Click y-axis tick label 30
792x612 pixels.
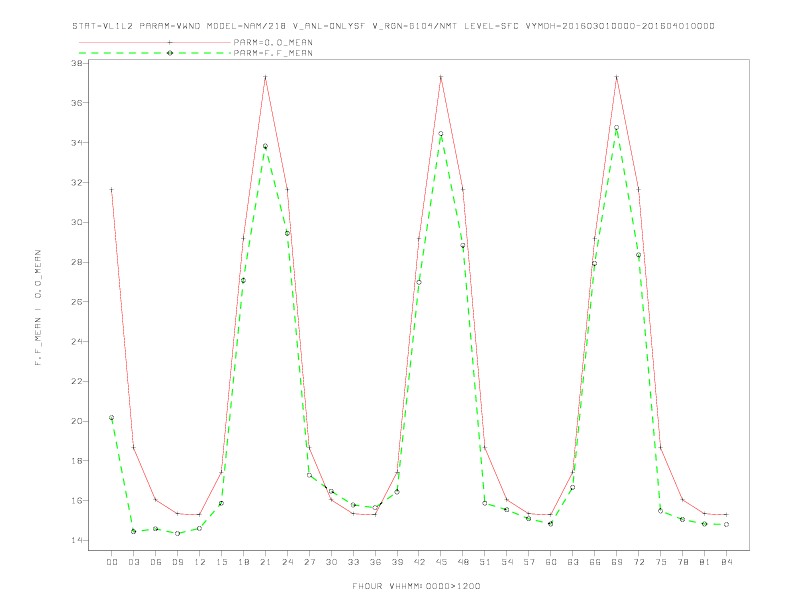pyautogui.click(x=77, y=223)
